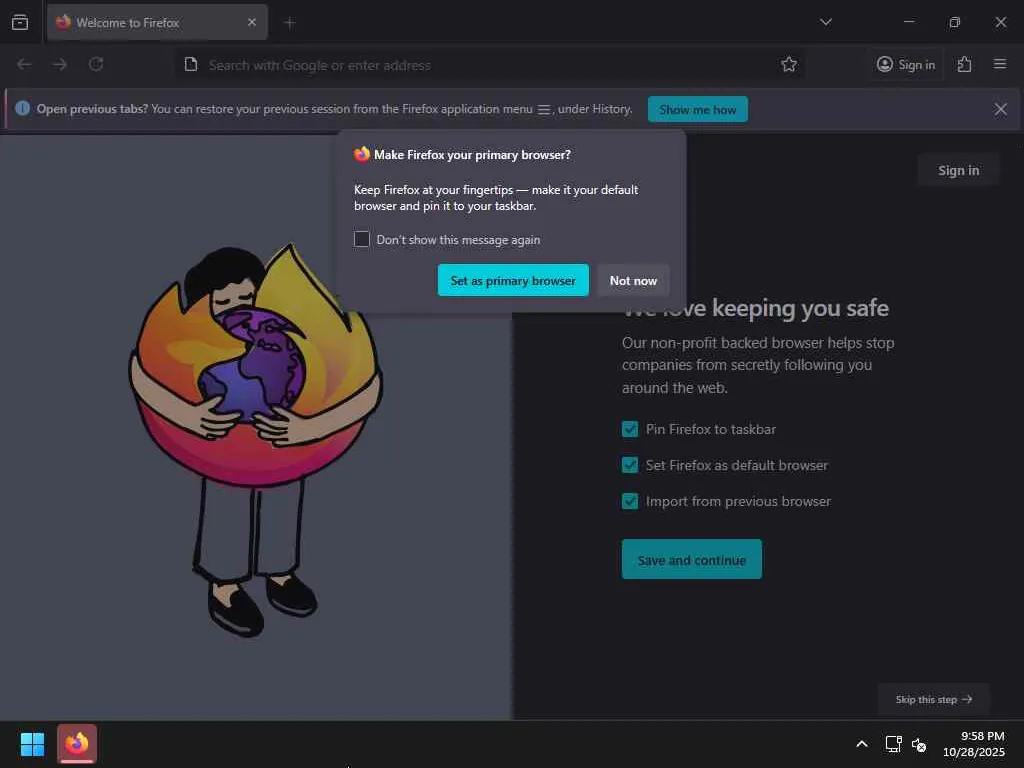Click Save and continue
Screen dimensions: 1024x768
(x=692, y=560)
